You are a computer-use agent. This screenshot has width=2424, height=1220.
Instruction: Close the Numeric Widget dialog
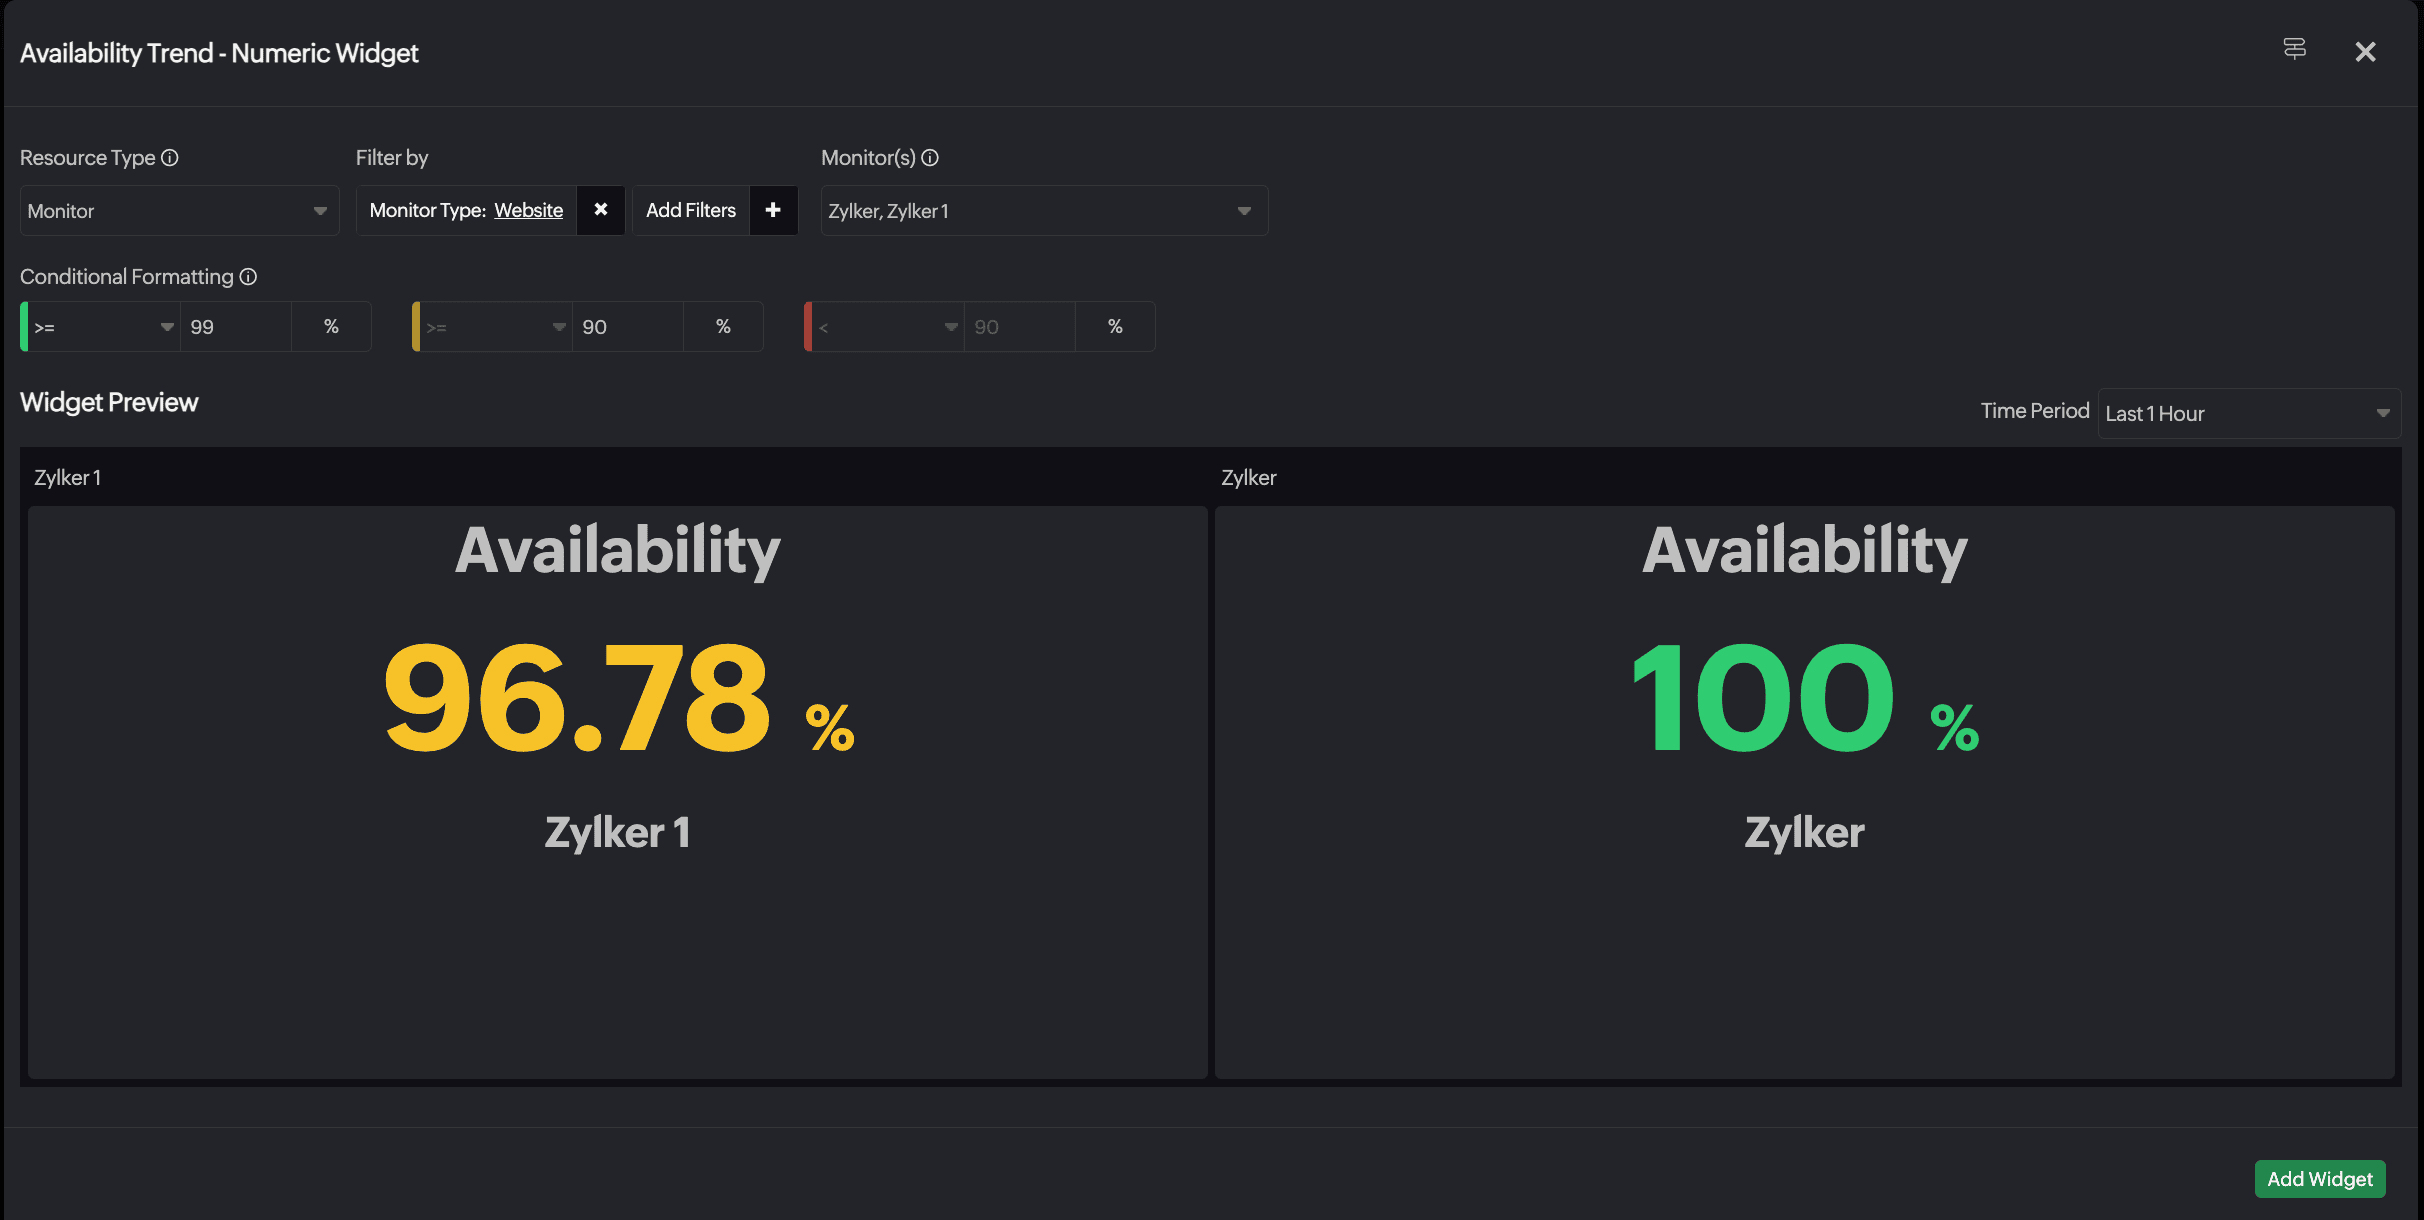pos(2365,52)
